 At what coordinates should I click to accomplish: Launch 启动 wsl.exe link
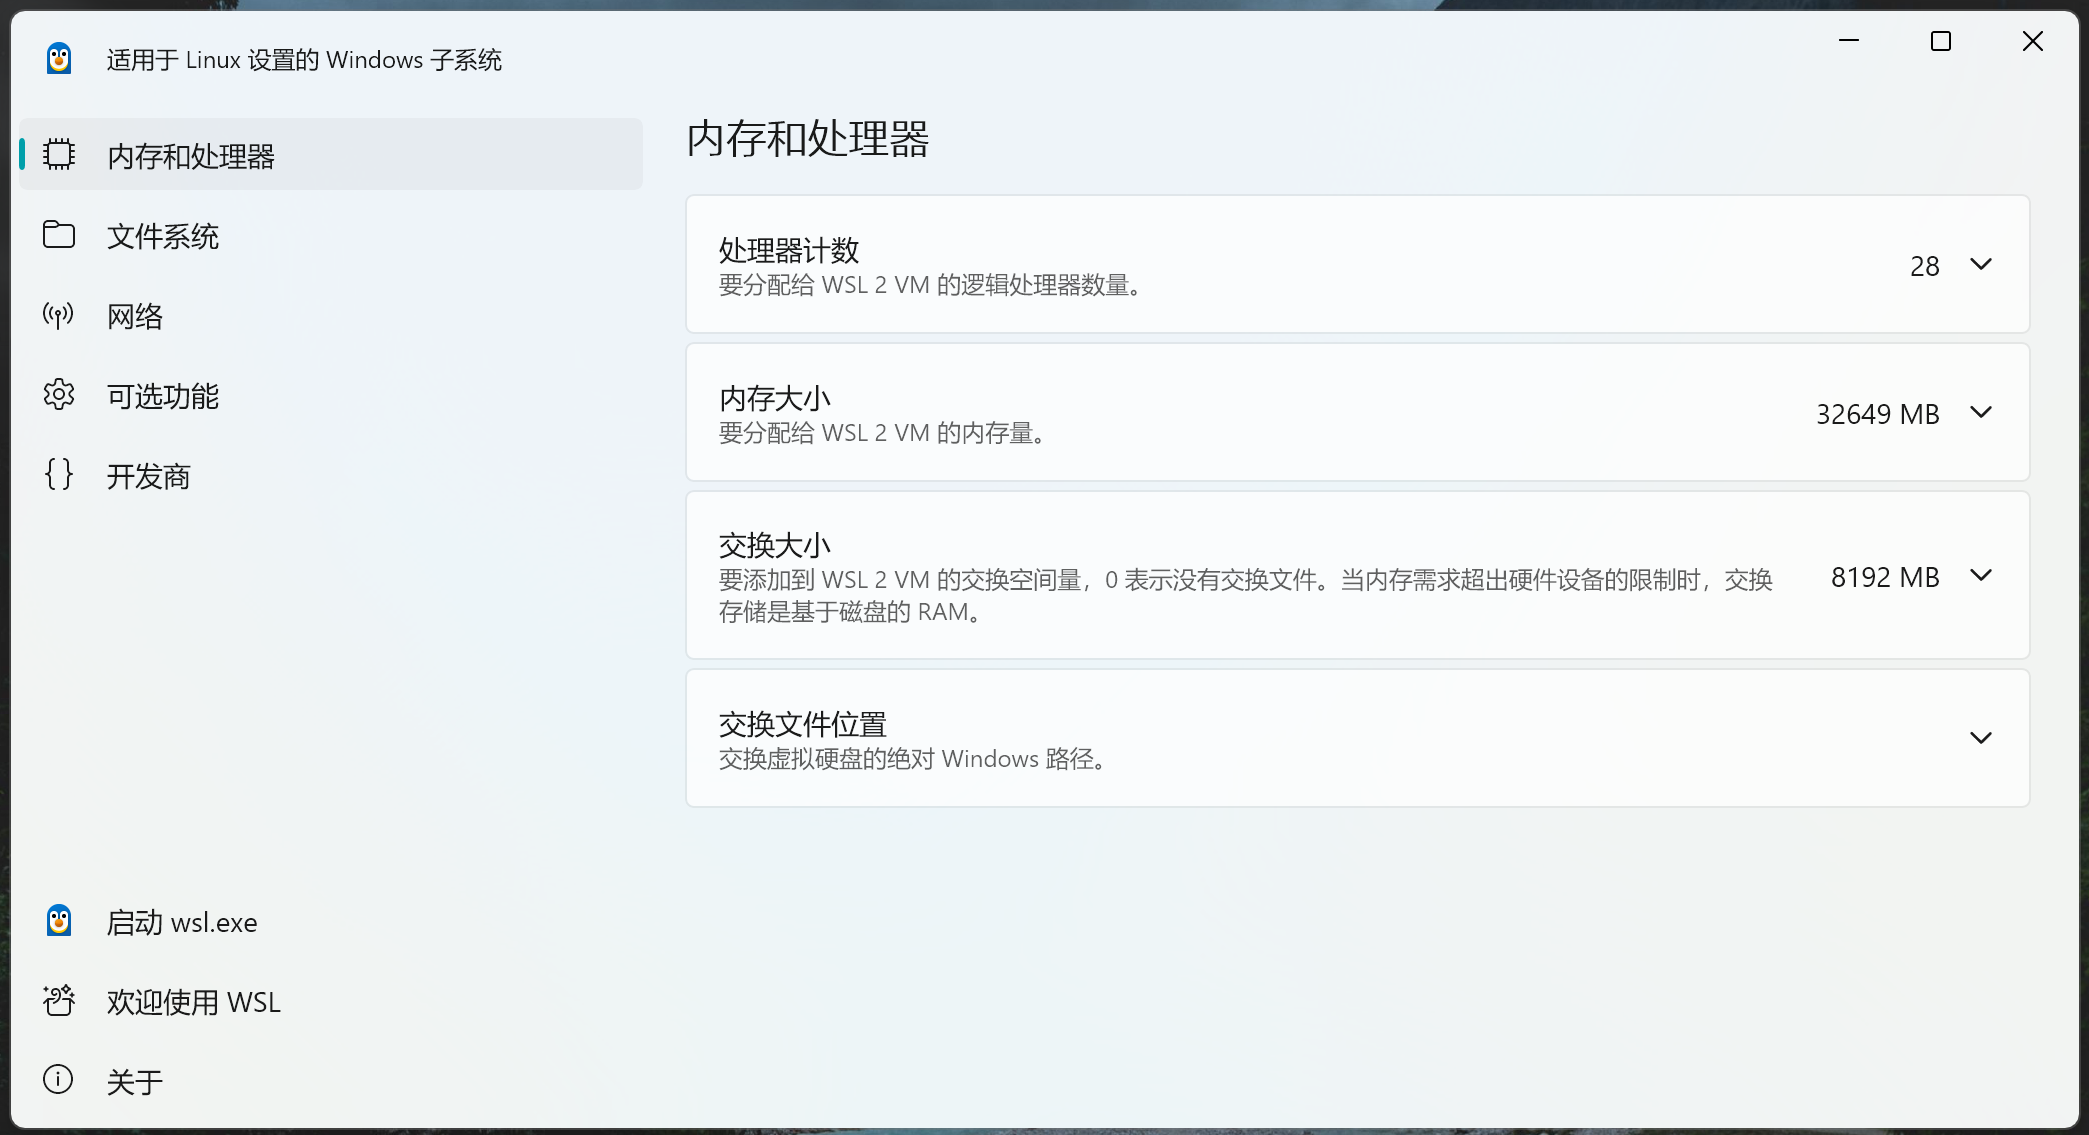[182, 922]
